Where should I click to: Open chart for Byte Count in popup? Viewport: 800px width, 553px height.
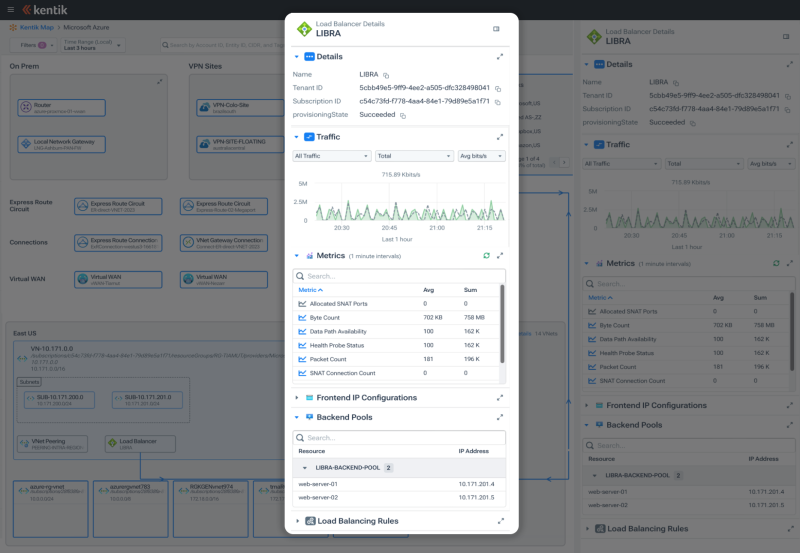(x=302, y=317)
